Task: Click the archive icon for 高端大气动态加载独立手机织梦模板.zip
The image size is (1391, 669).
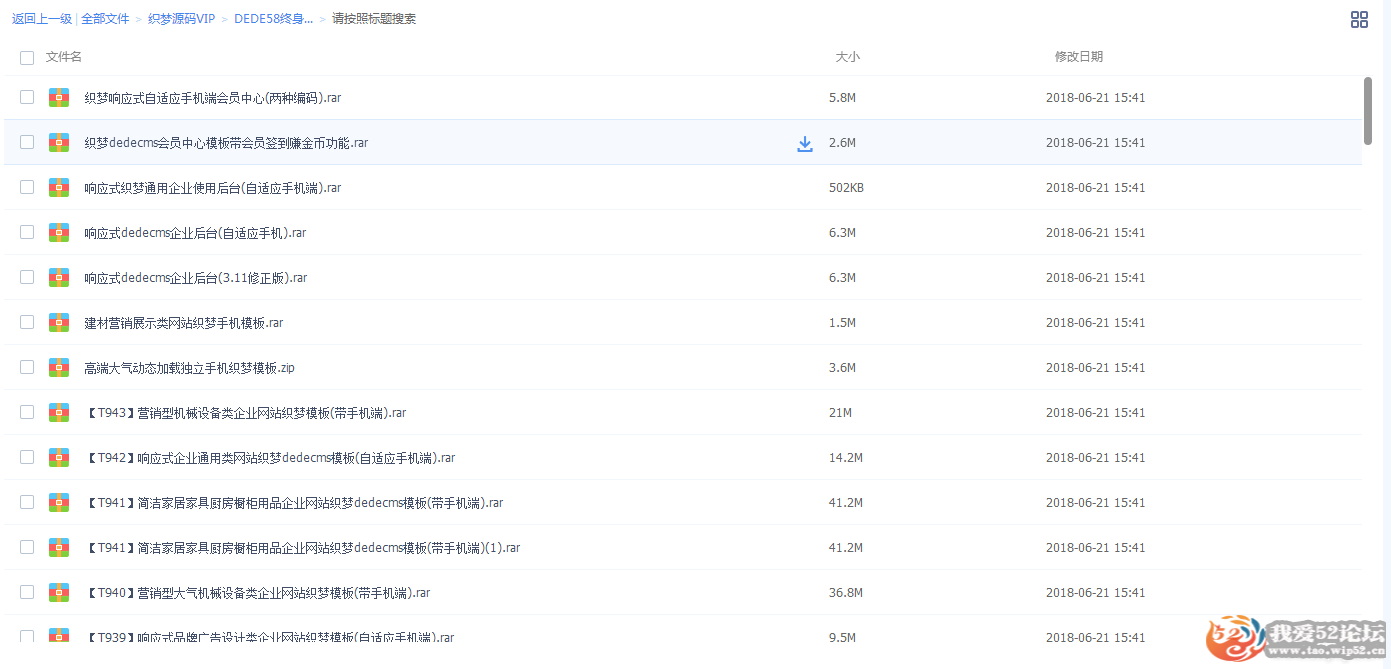Action: [59, 368]
